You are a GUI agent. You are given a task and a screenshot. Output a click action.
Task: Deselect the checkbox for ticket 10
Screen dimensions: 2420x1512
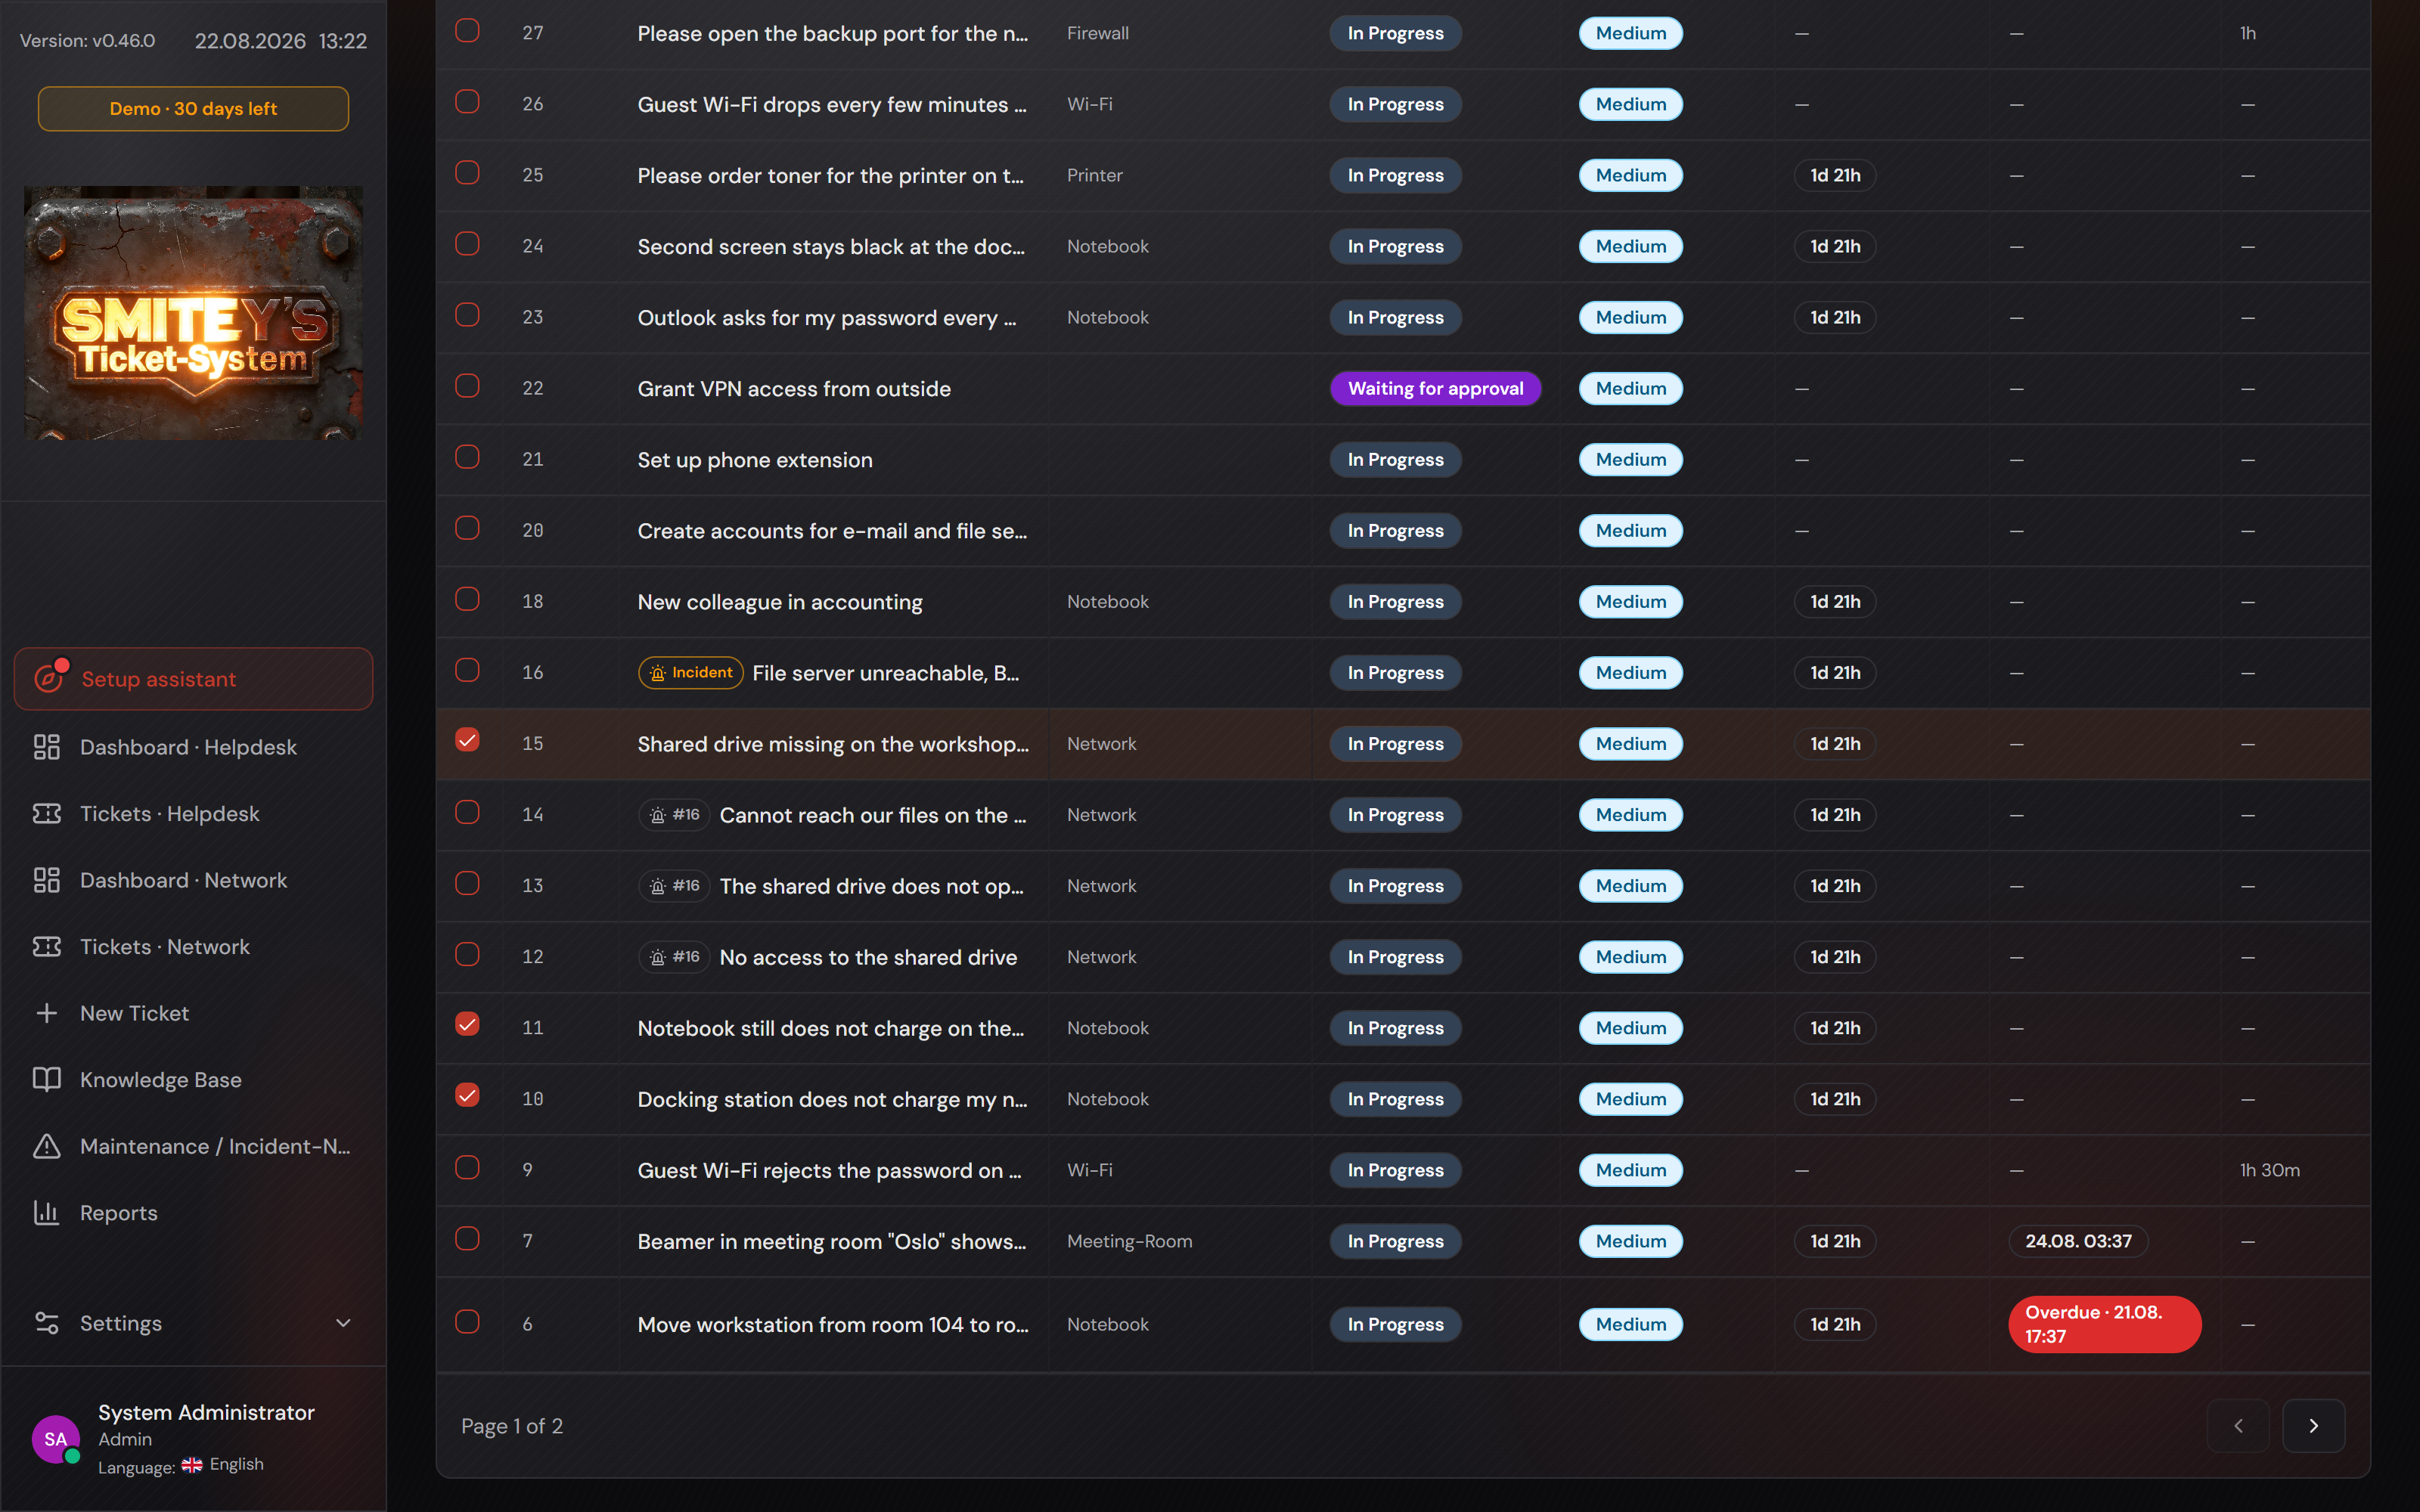click(x=467, y=1095)
